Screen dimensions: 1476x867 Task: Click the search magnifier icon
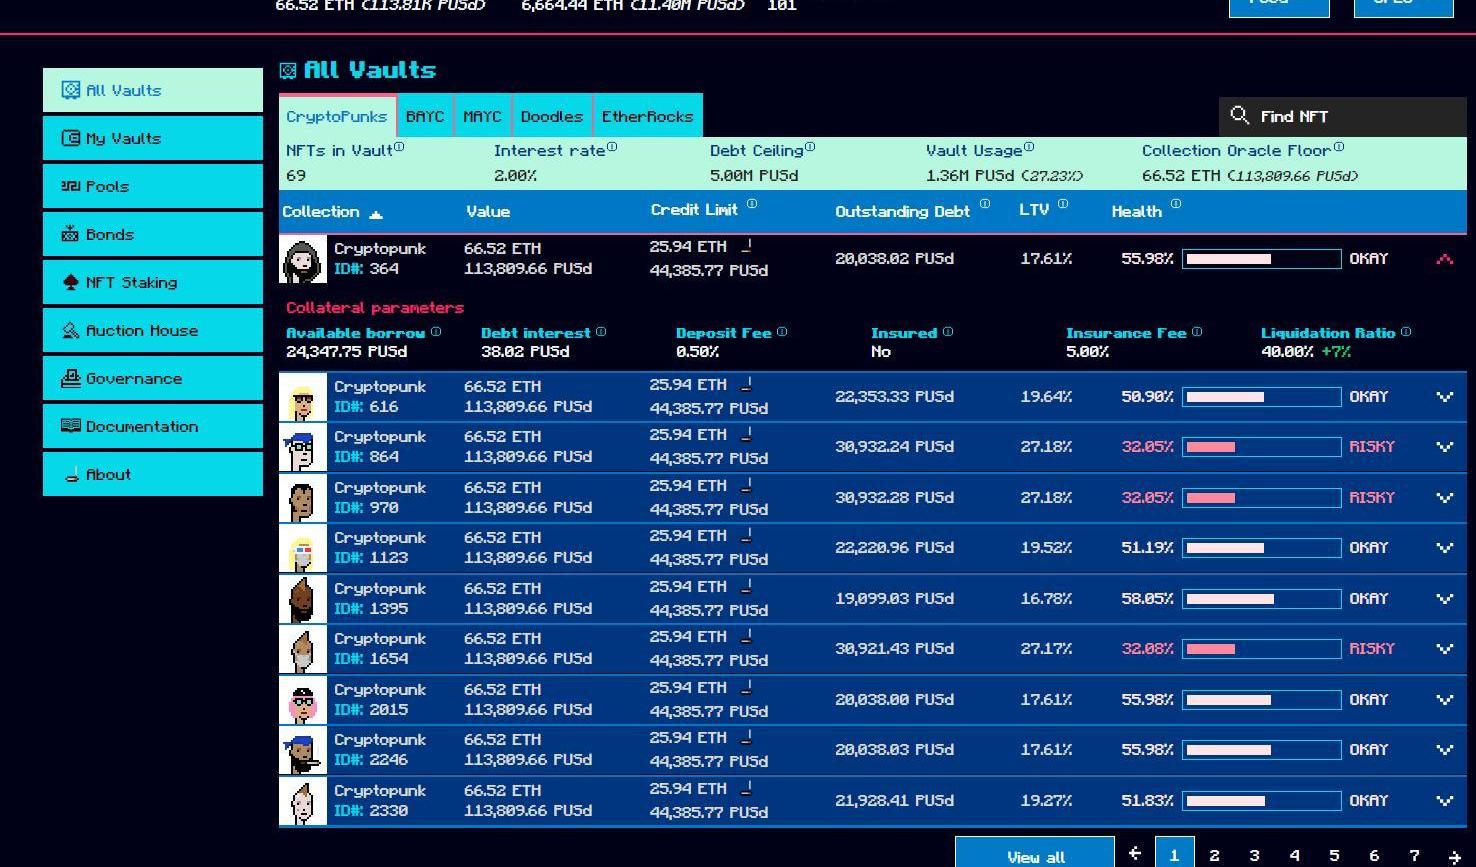pos(1240,116)
